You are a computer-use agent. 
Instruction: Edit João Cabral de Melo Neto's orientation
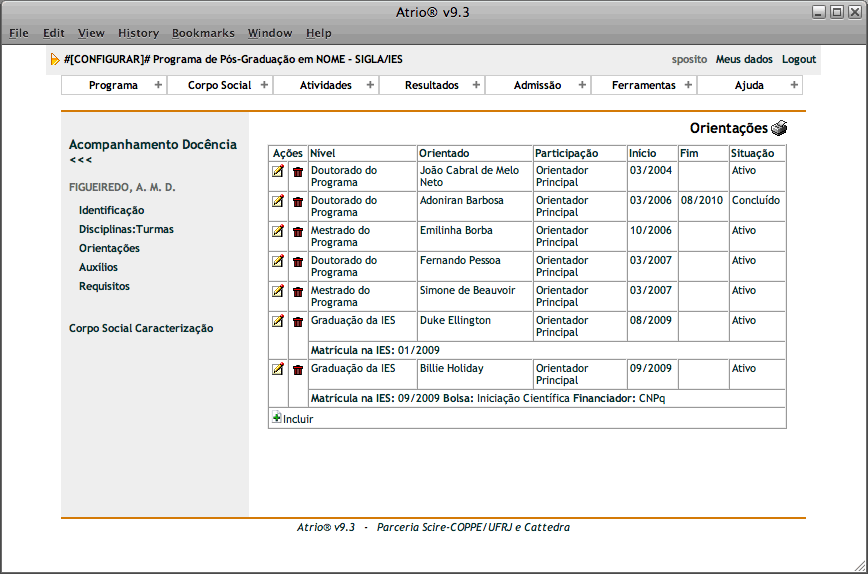pos(278,172)
